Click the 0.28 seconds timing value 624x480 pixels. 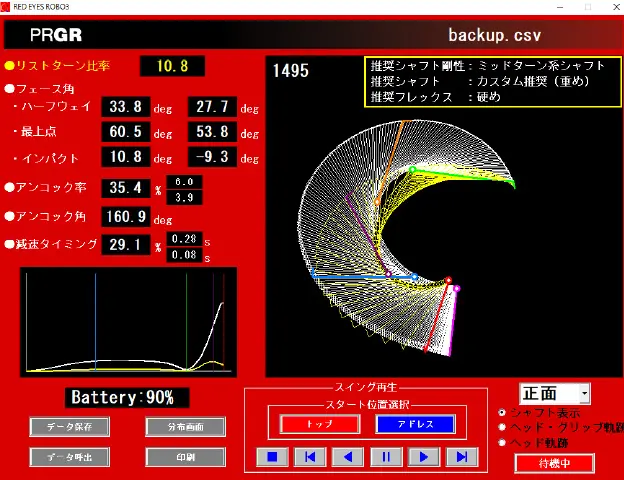pos(184,239)
